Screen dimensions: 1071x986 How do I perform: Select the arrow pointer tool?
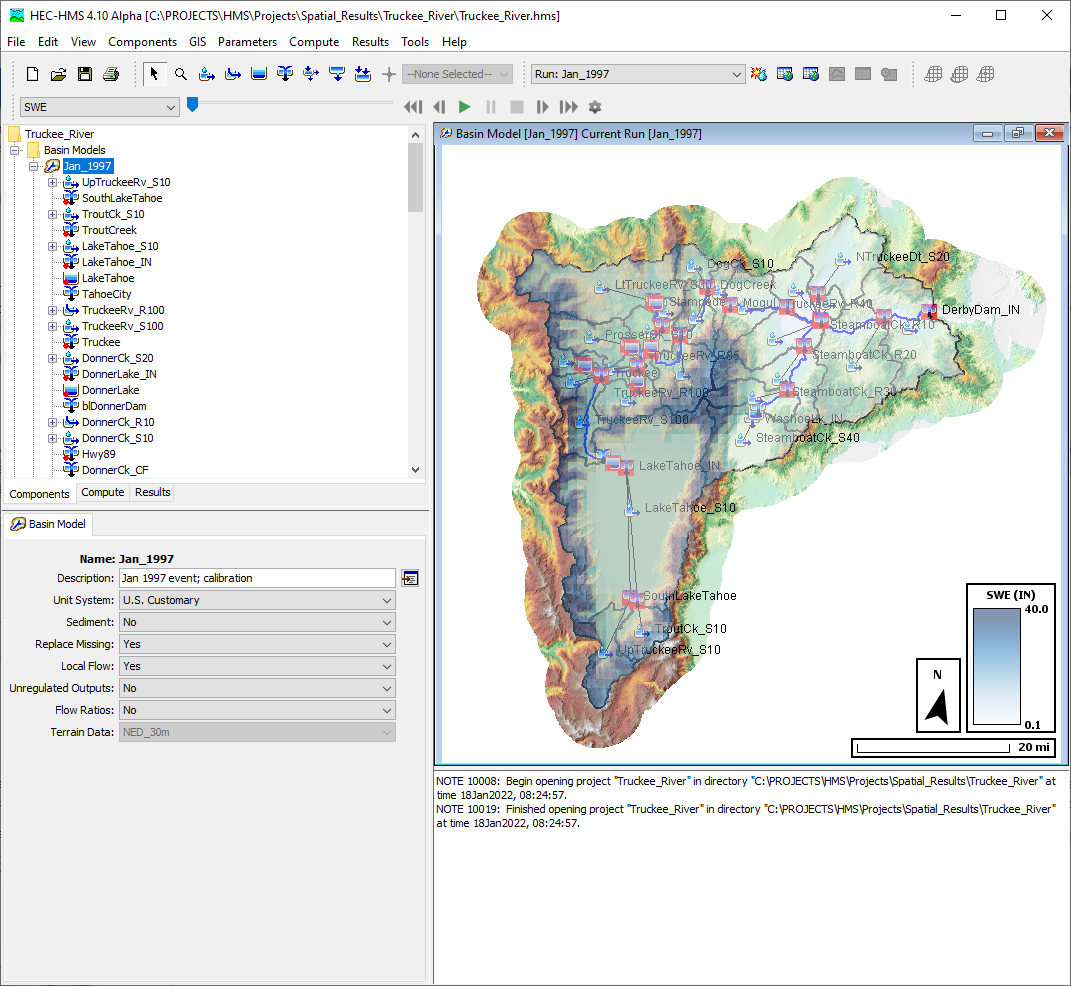[x=154, y=74]
